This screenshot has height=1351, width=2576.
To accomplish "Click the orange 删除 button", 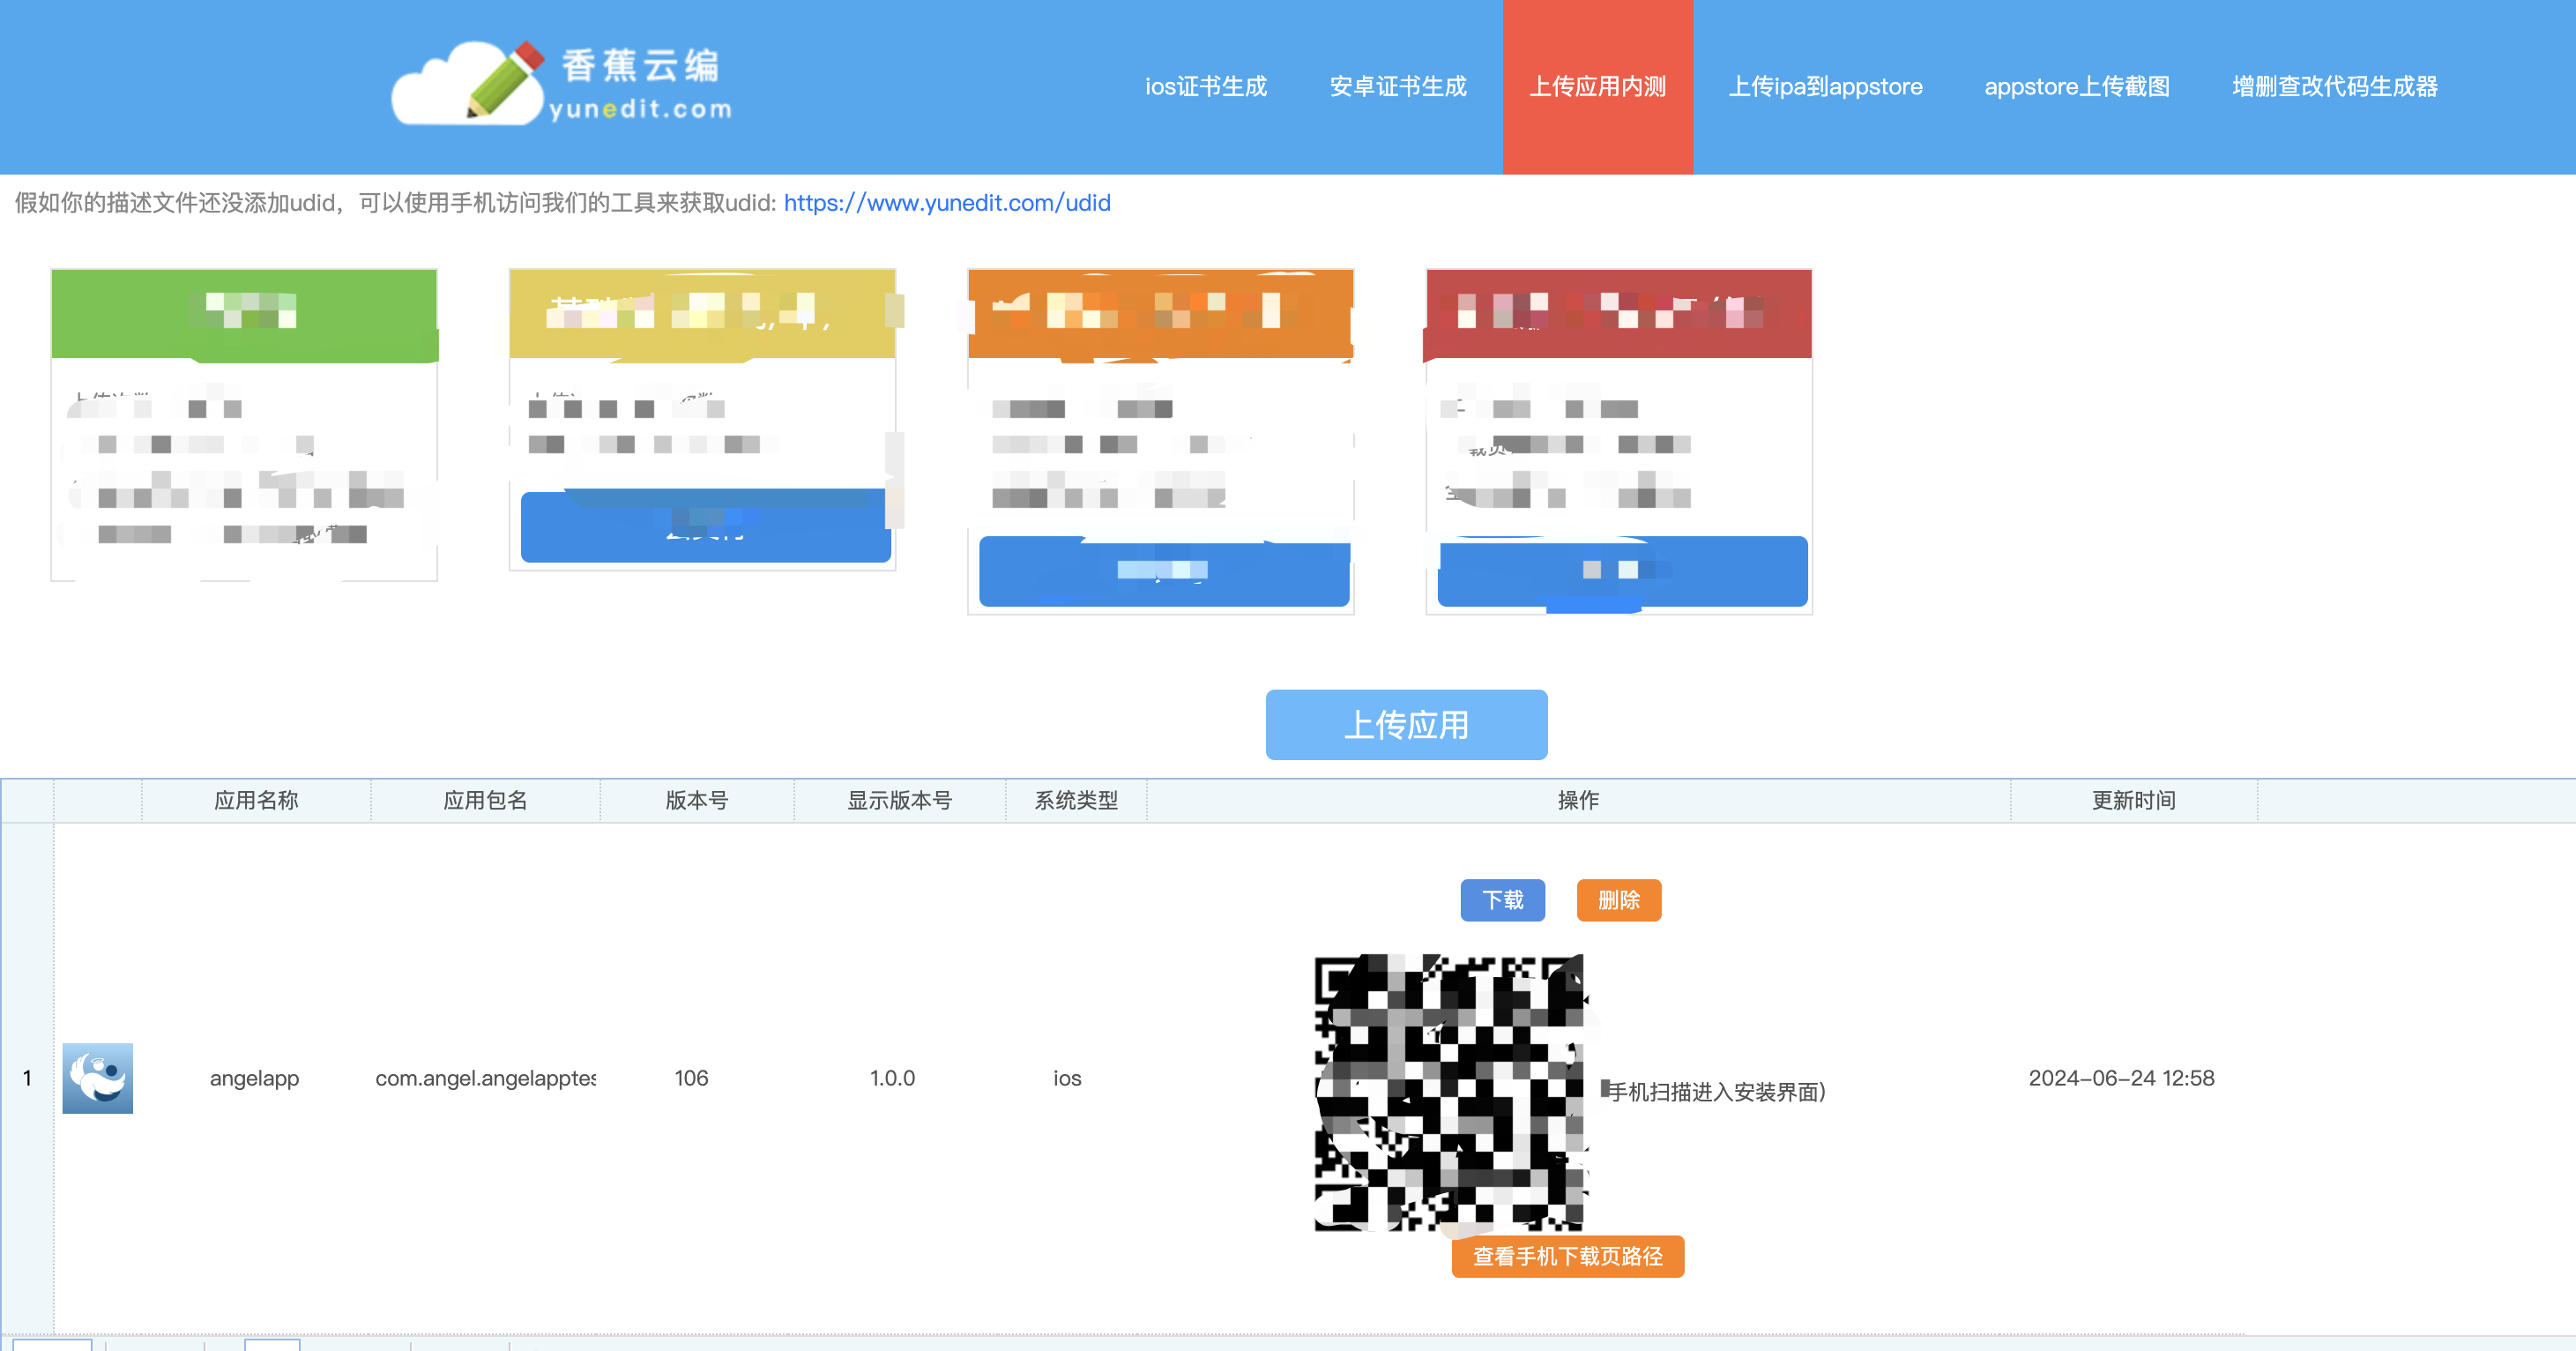I will pyautogui.click(x=1618, y=900).
